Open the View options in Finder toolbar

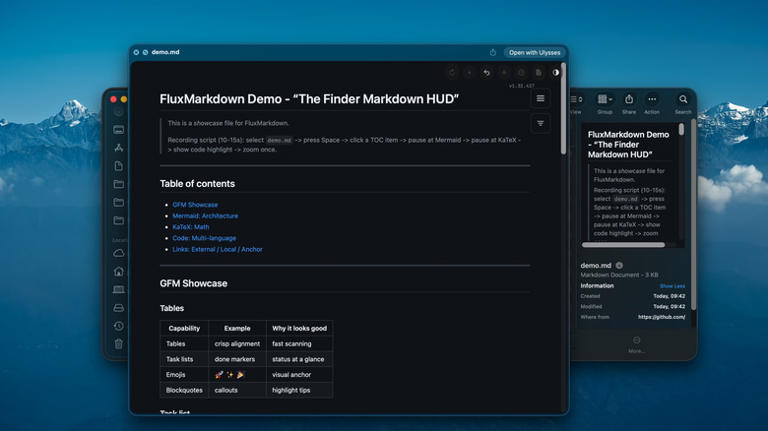(576, 99)
